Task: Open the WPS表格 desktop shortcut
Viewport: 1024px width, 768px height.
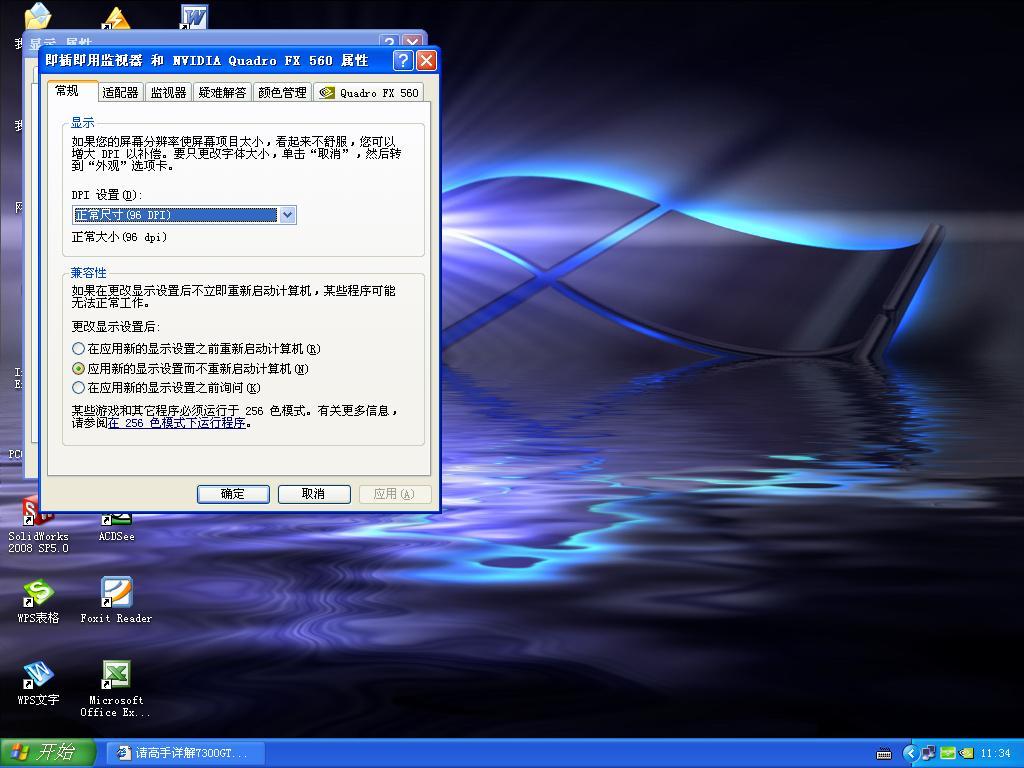Action: point(38,601)
